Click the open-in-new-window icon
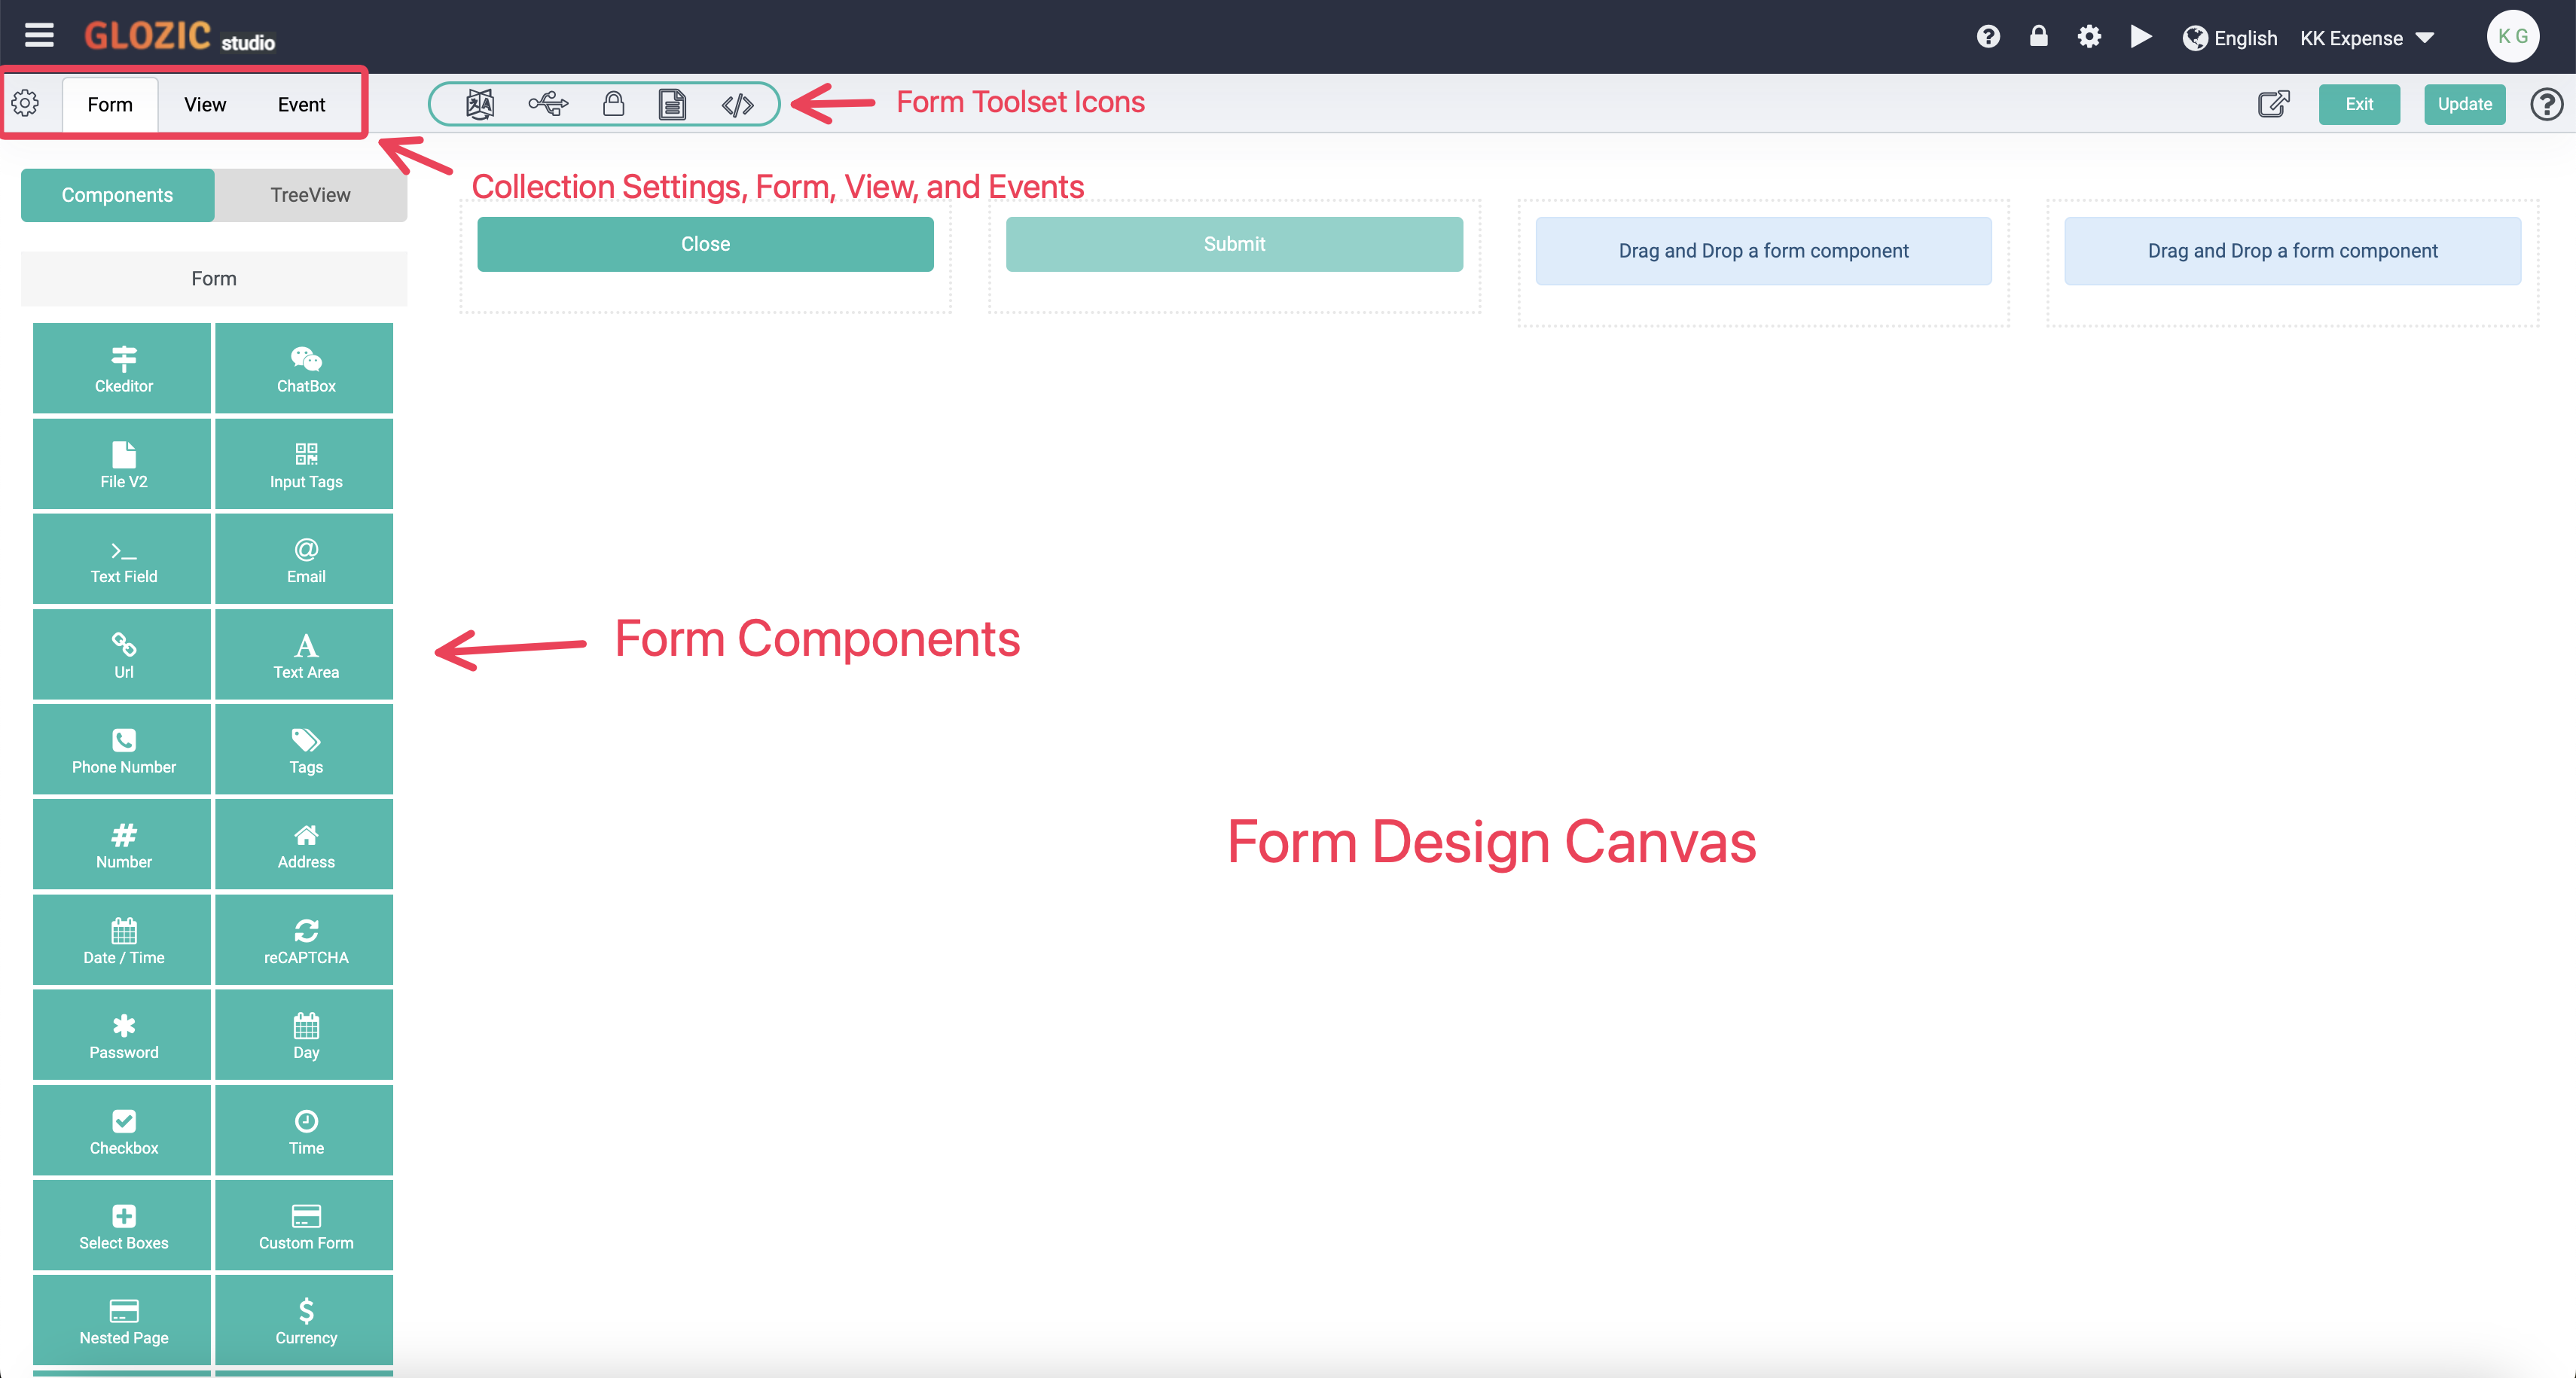This screenshot has height=1378, width=2576. tap(2274, 104)
